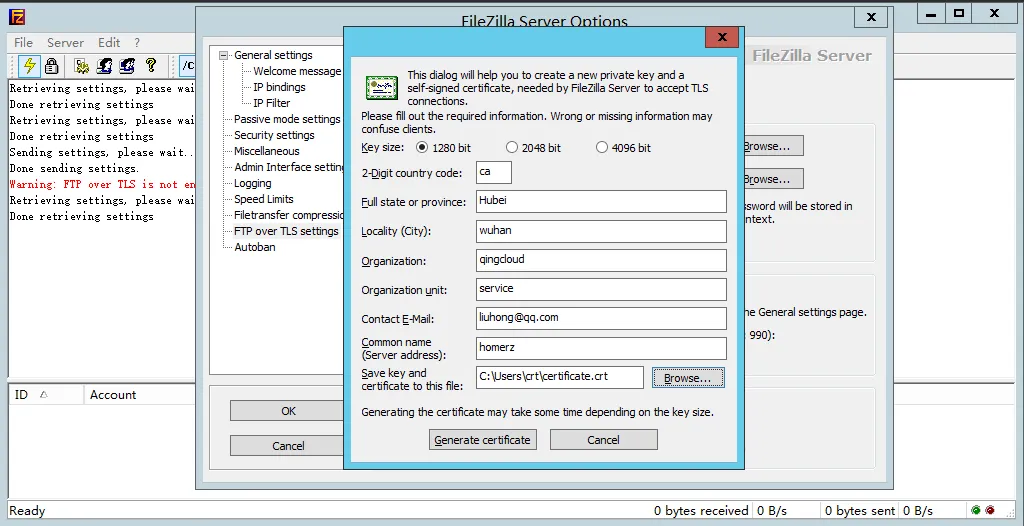The height and width of the screenshot is (526, 1024).
Task: Open the Edit menu
Action: point(109,42)
